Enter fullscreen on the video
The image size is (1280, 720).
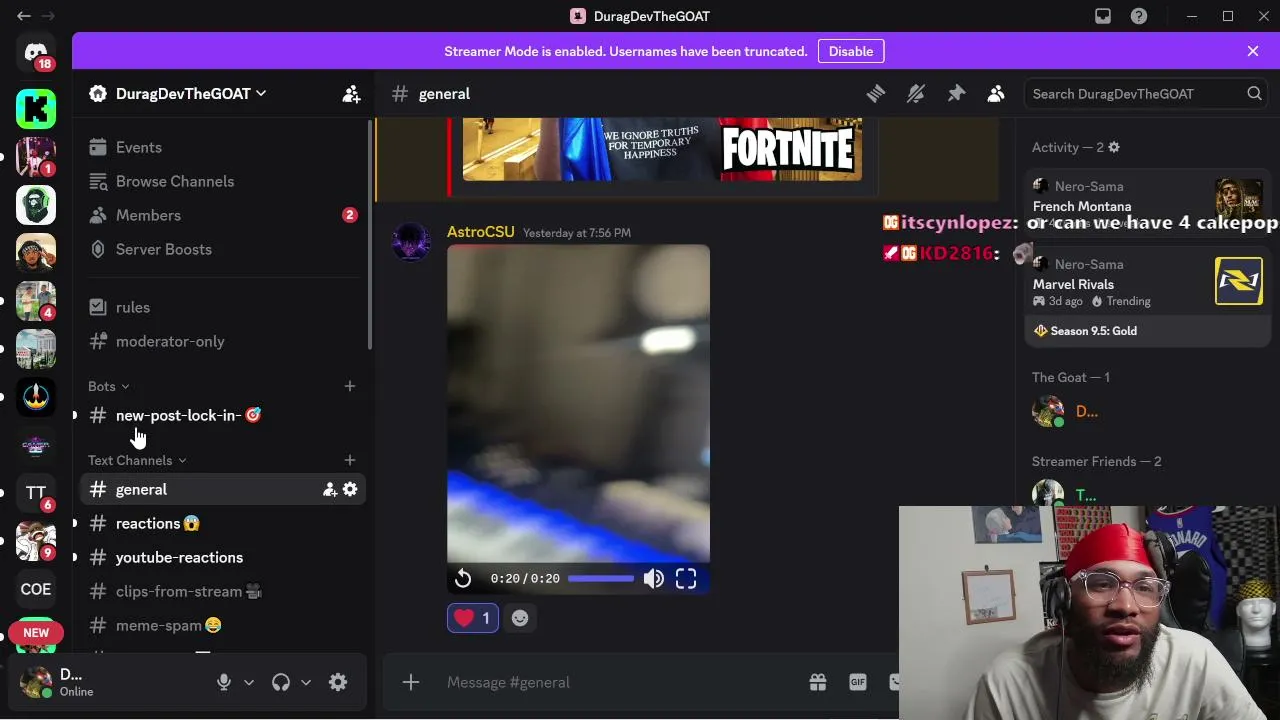pos(686,578)
